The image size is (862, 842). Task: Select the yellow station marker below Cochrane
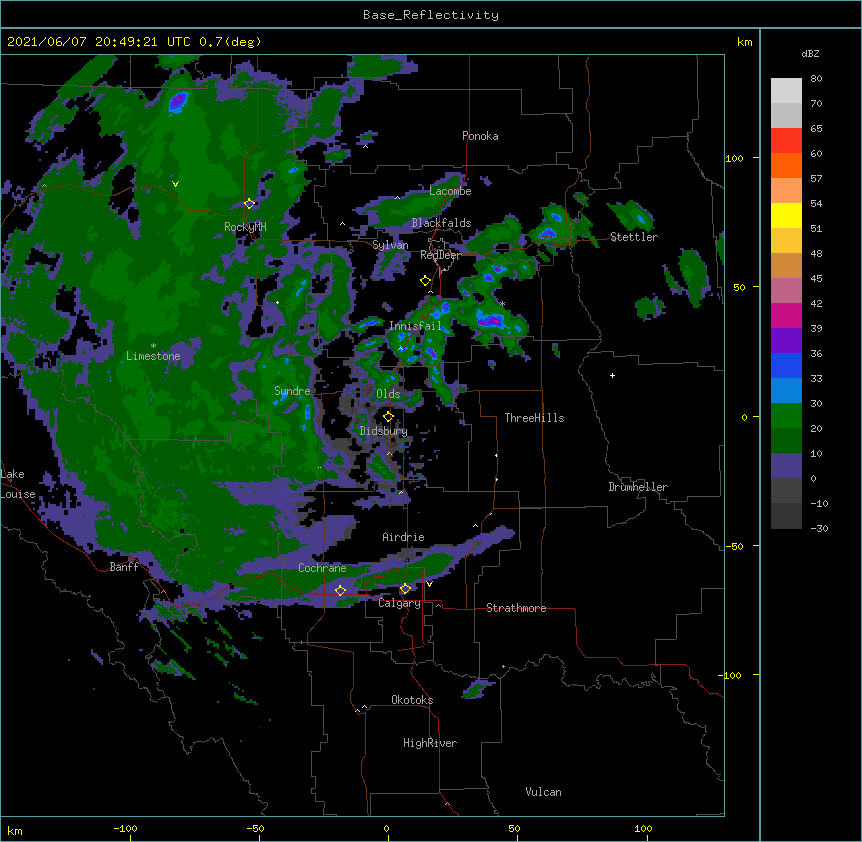coord(340,590)
